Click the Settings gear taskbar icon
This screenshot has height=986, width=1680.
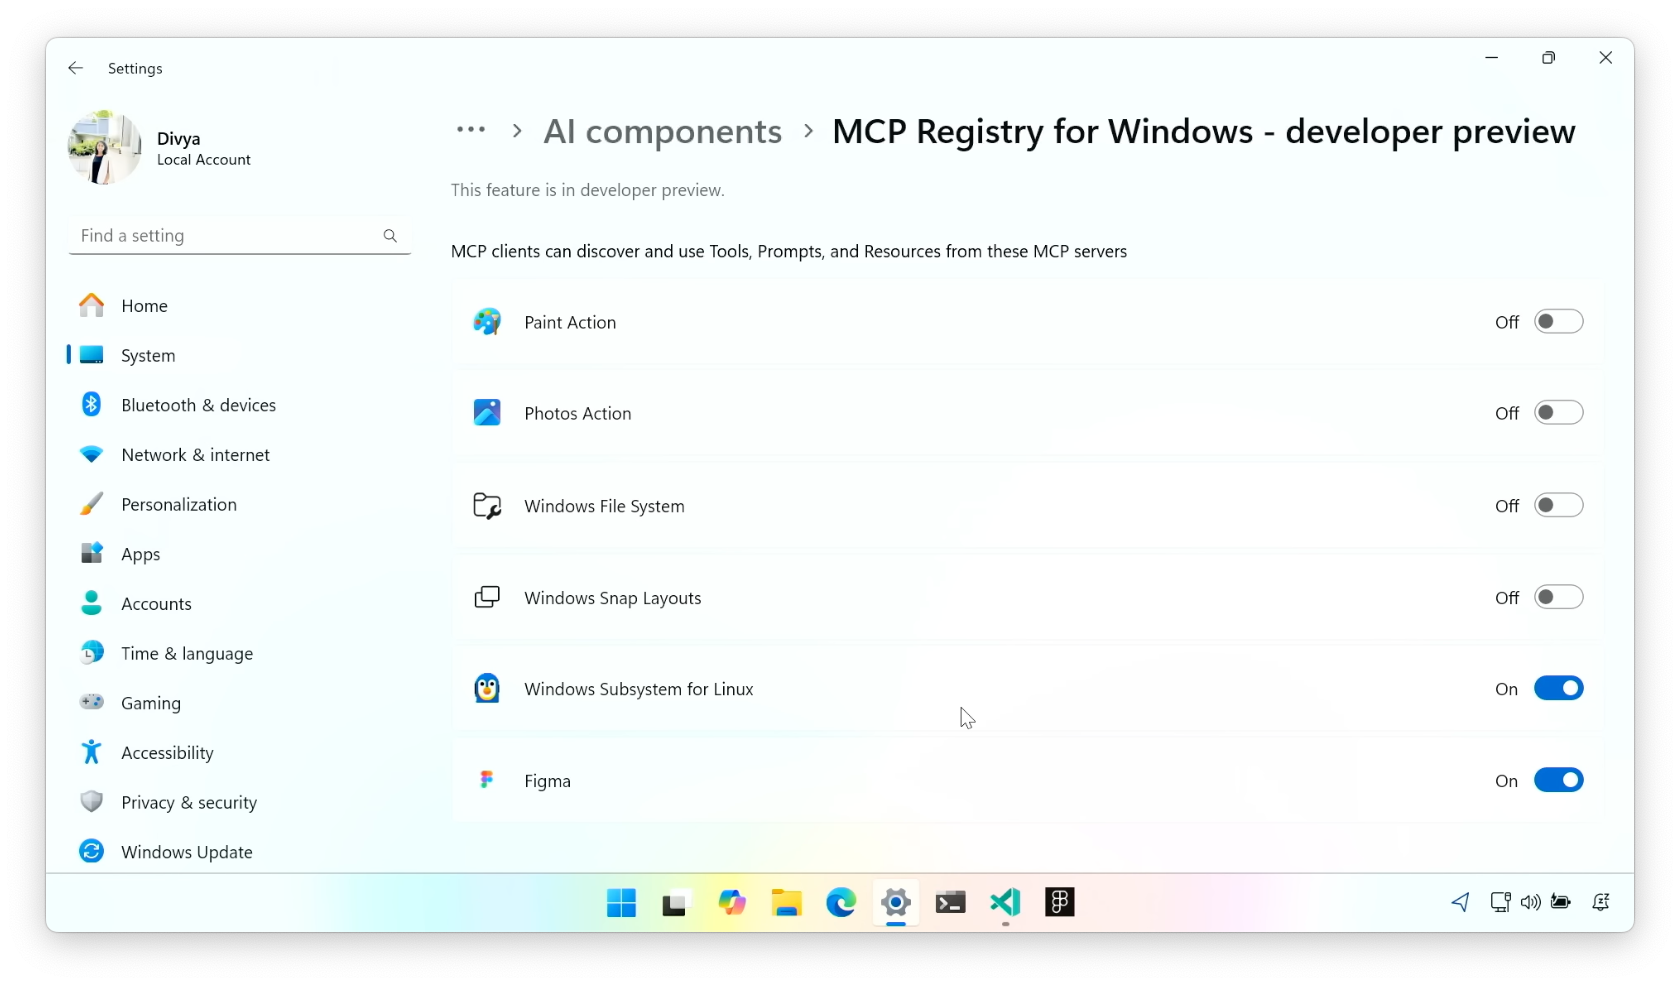pos(896,903)
